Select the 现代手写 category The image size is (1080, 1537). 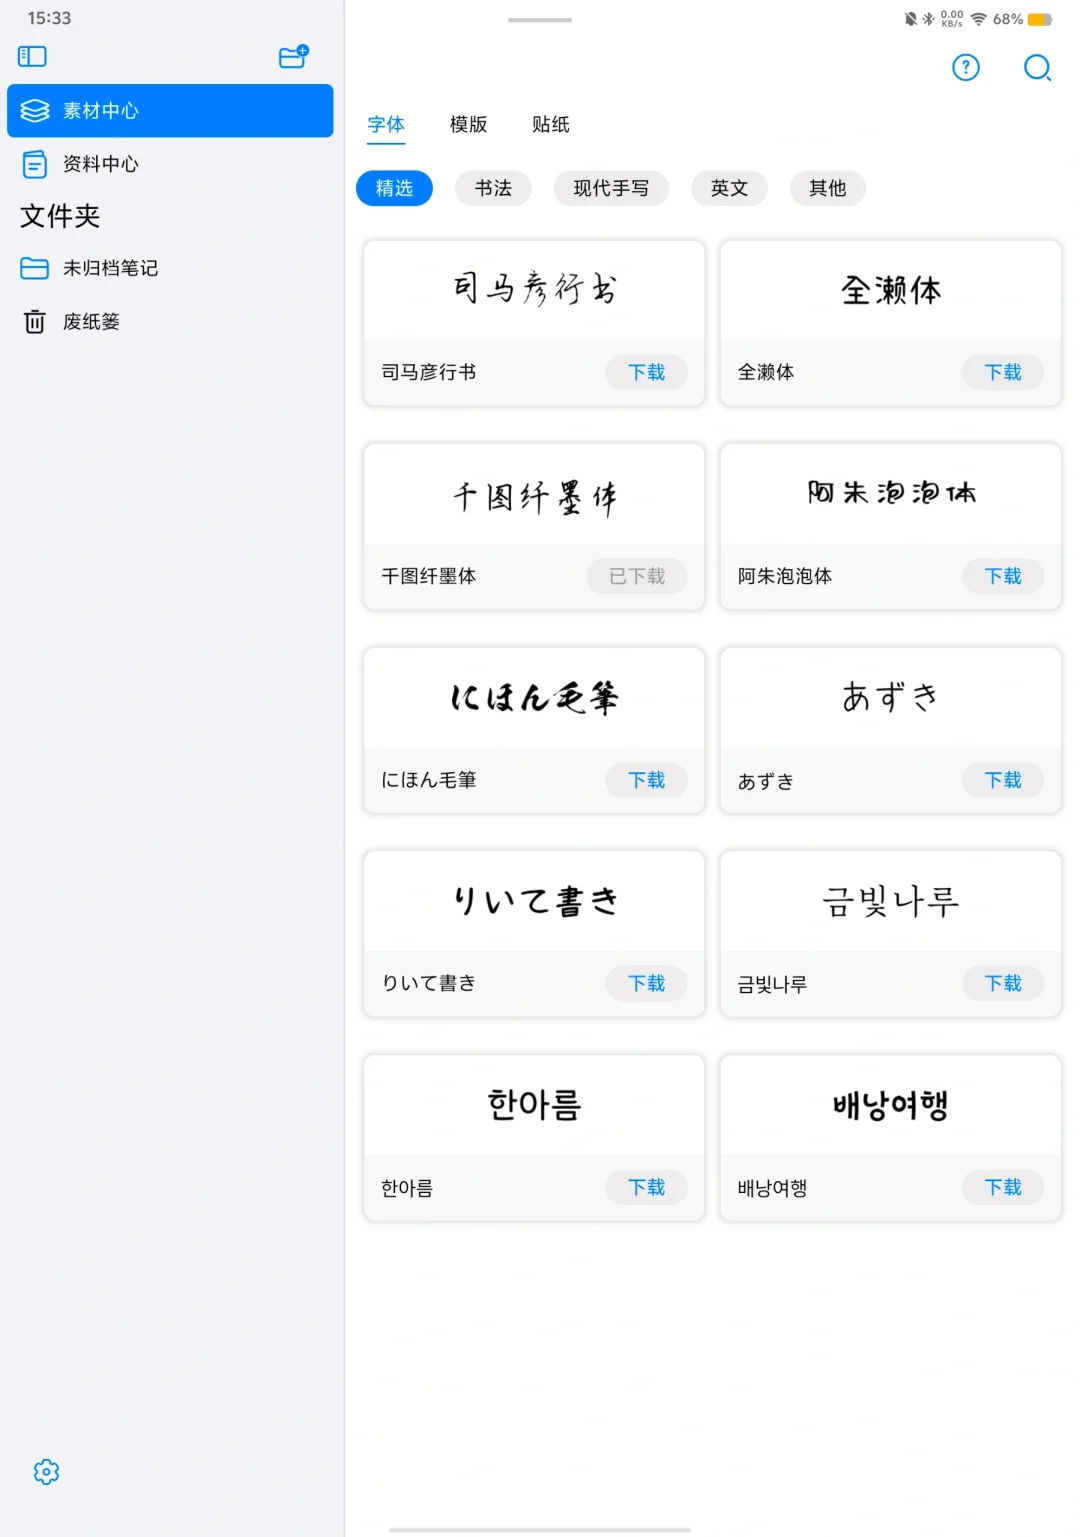[611, 188]
